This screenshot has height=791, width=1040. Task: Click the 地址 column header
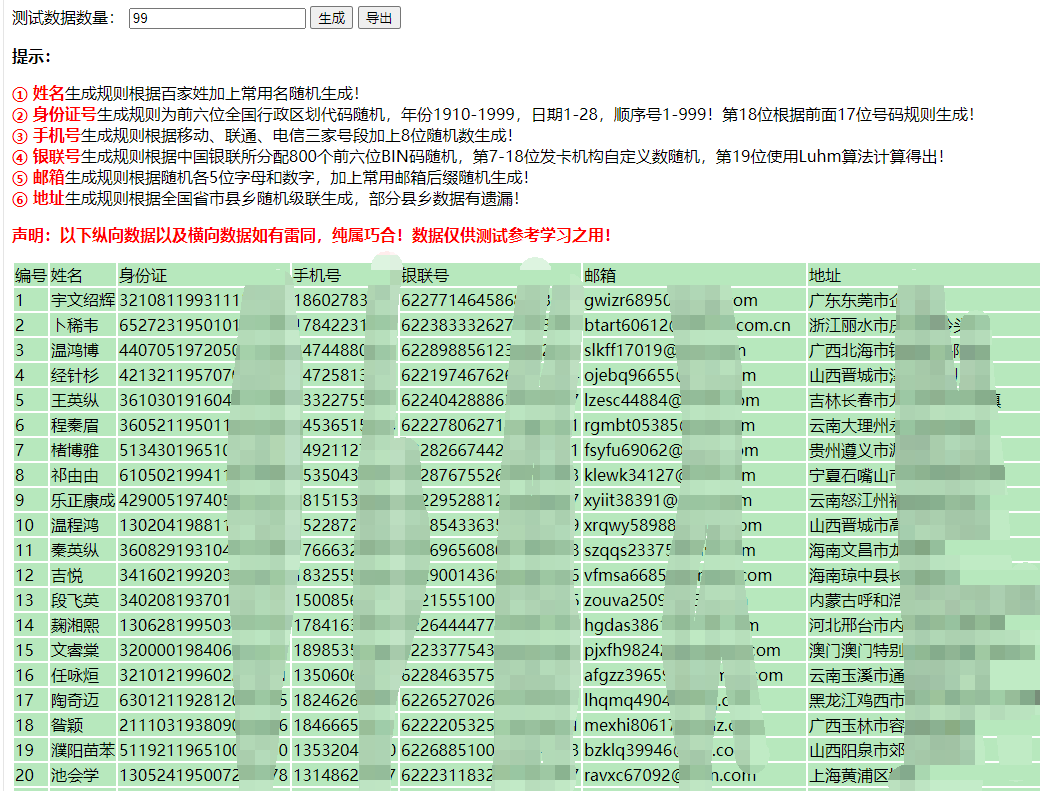pos(825,276)
